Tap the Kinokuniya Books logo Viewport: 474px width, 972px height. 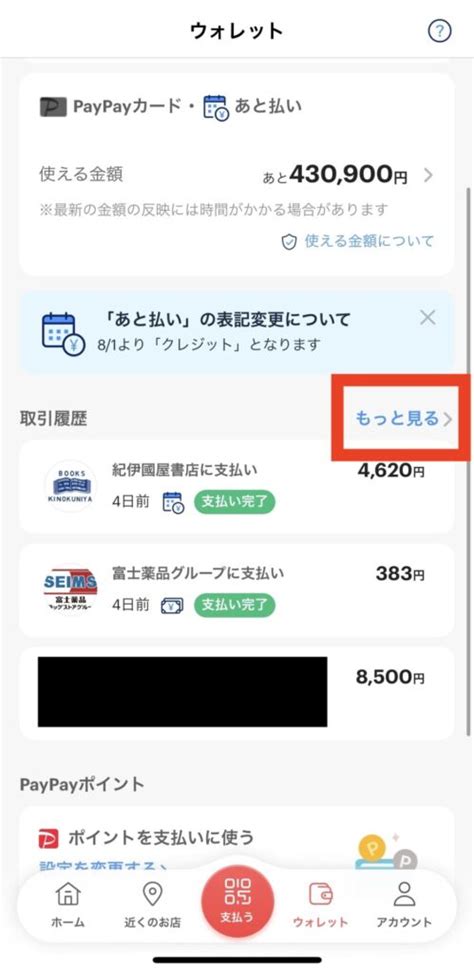tap(70, 486)
